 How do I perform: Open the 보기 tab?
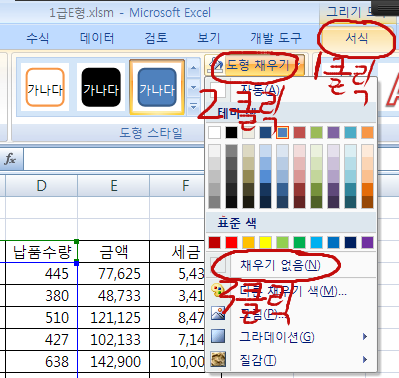(x=208, y=38)
